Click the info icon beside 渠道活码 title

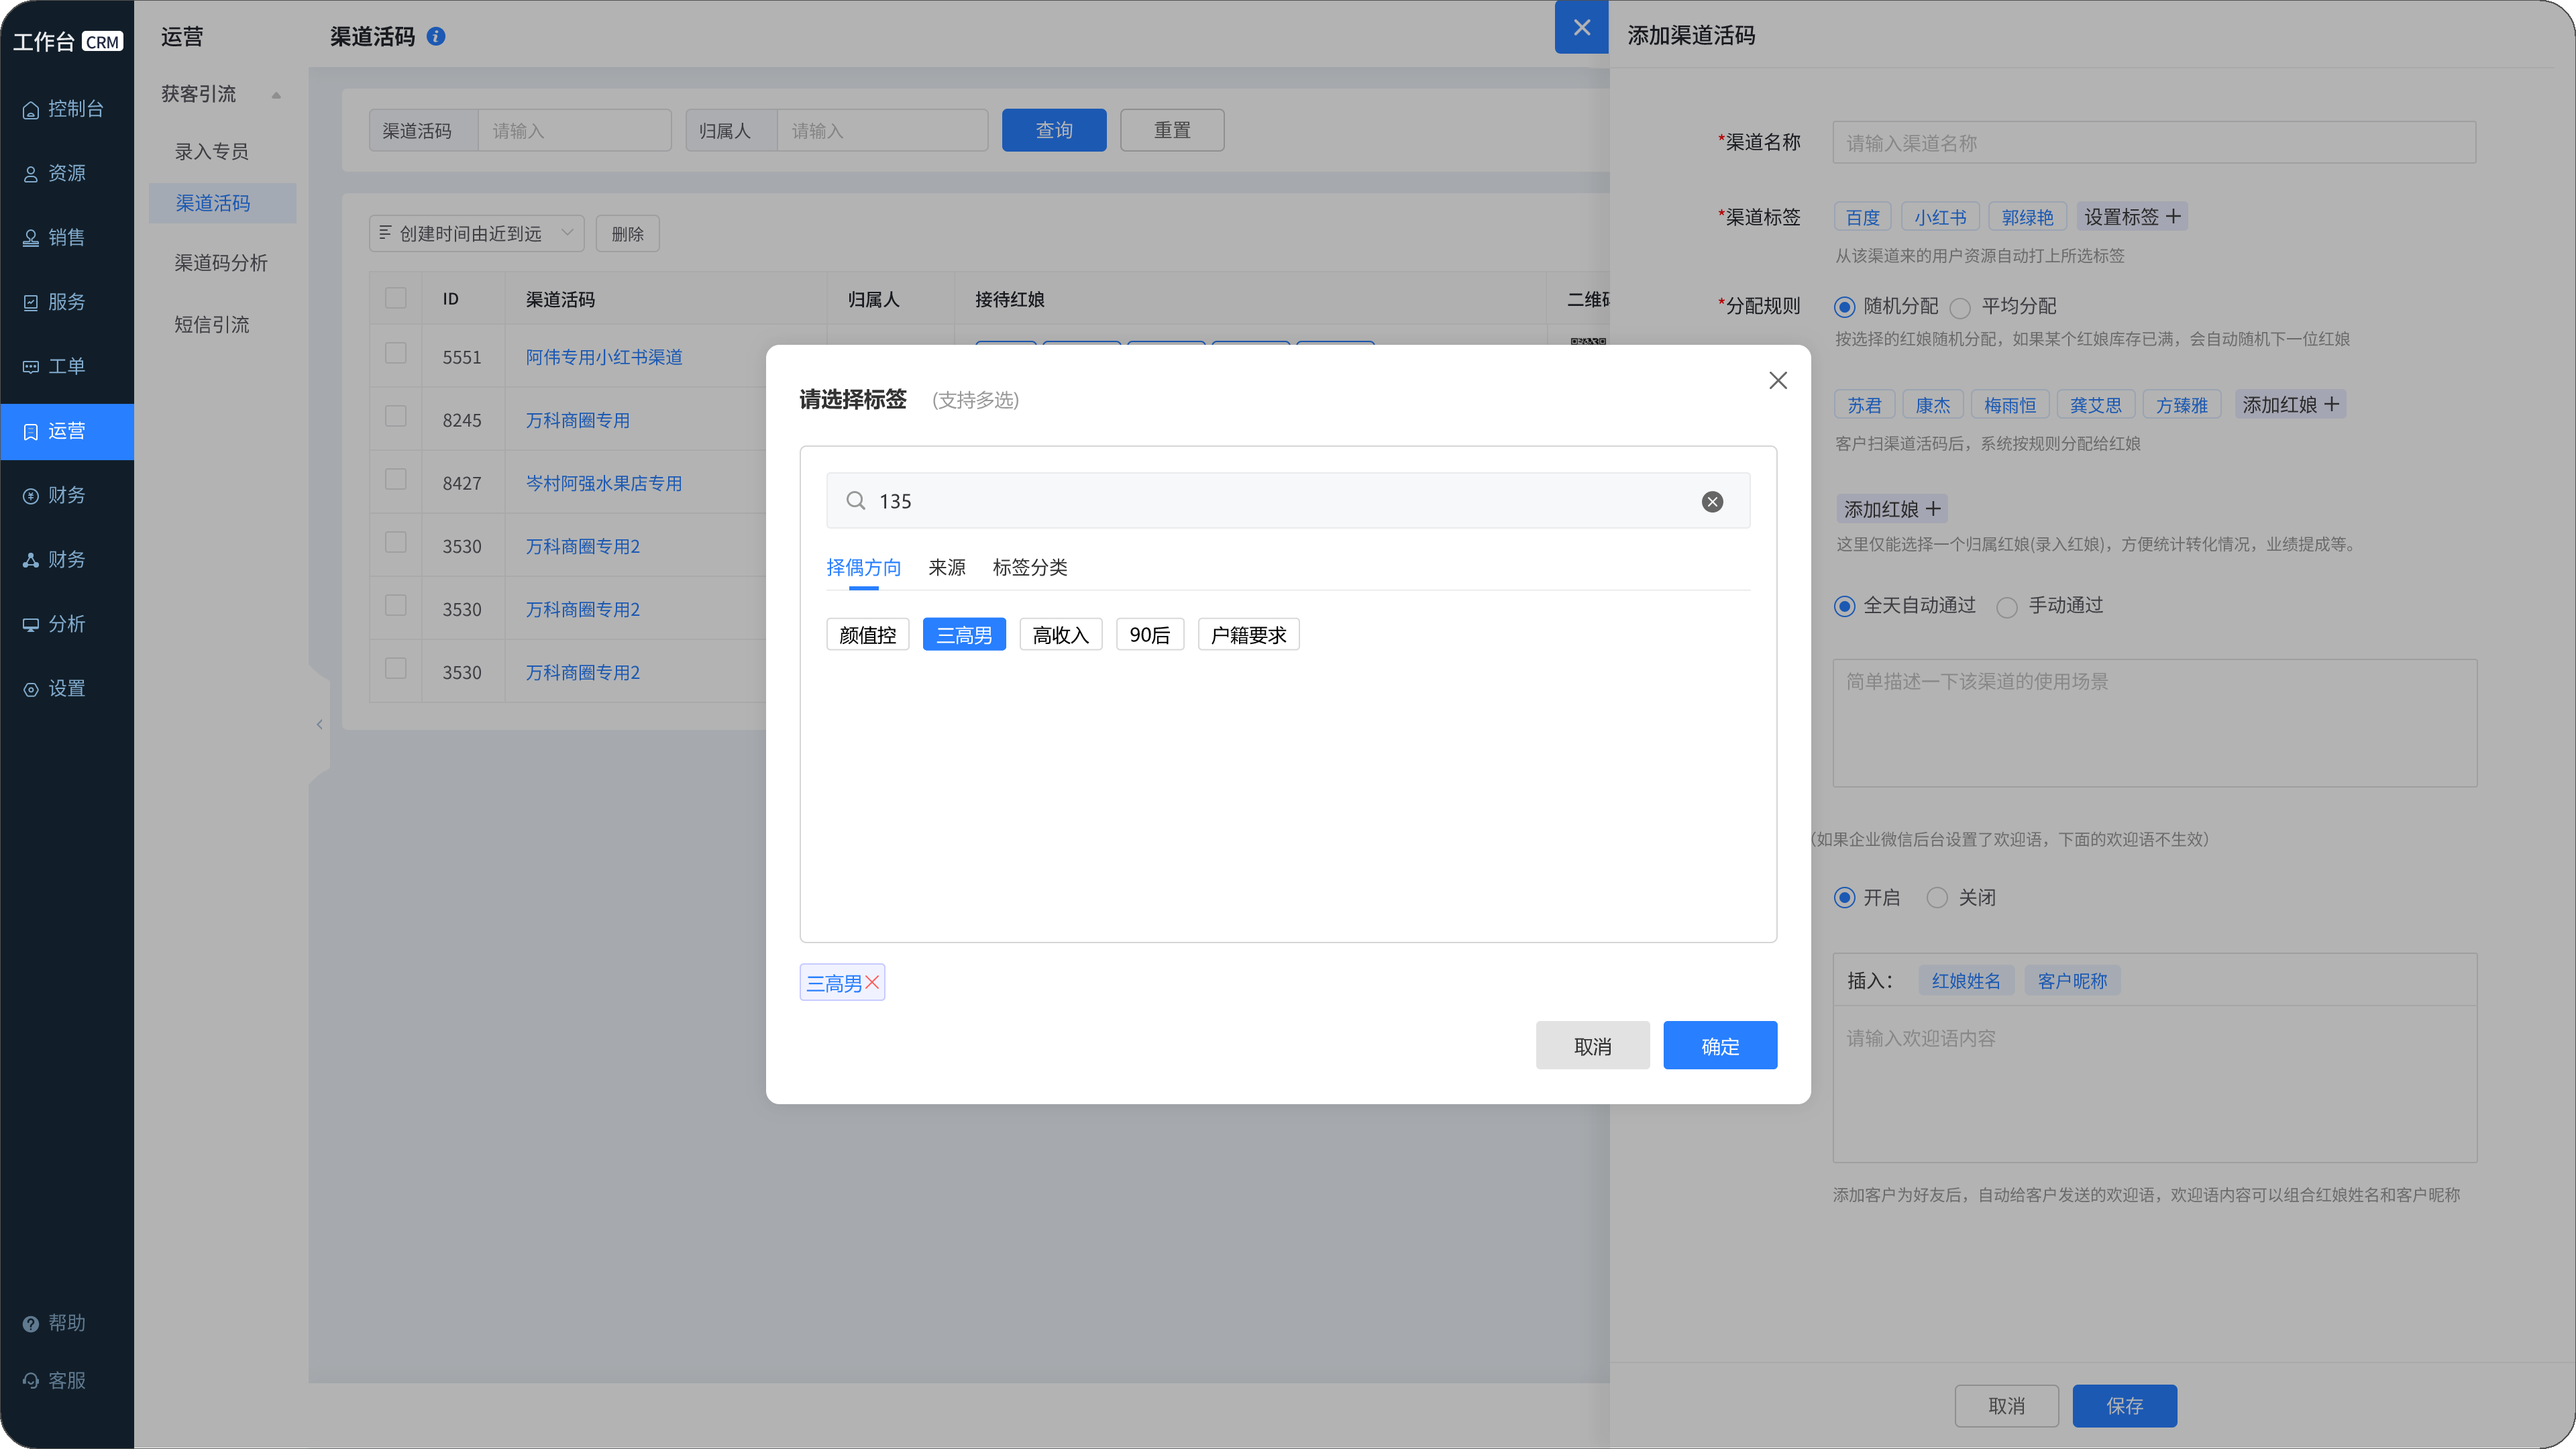click(436, 37)
